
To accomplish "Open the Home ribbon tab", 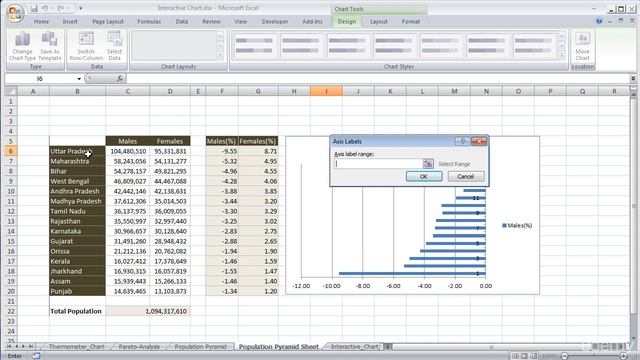I will [x=41, y=21].
